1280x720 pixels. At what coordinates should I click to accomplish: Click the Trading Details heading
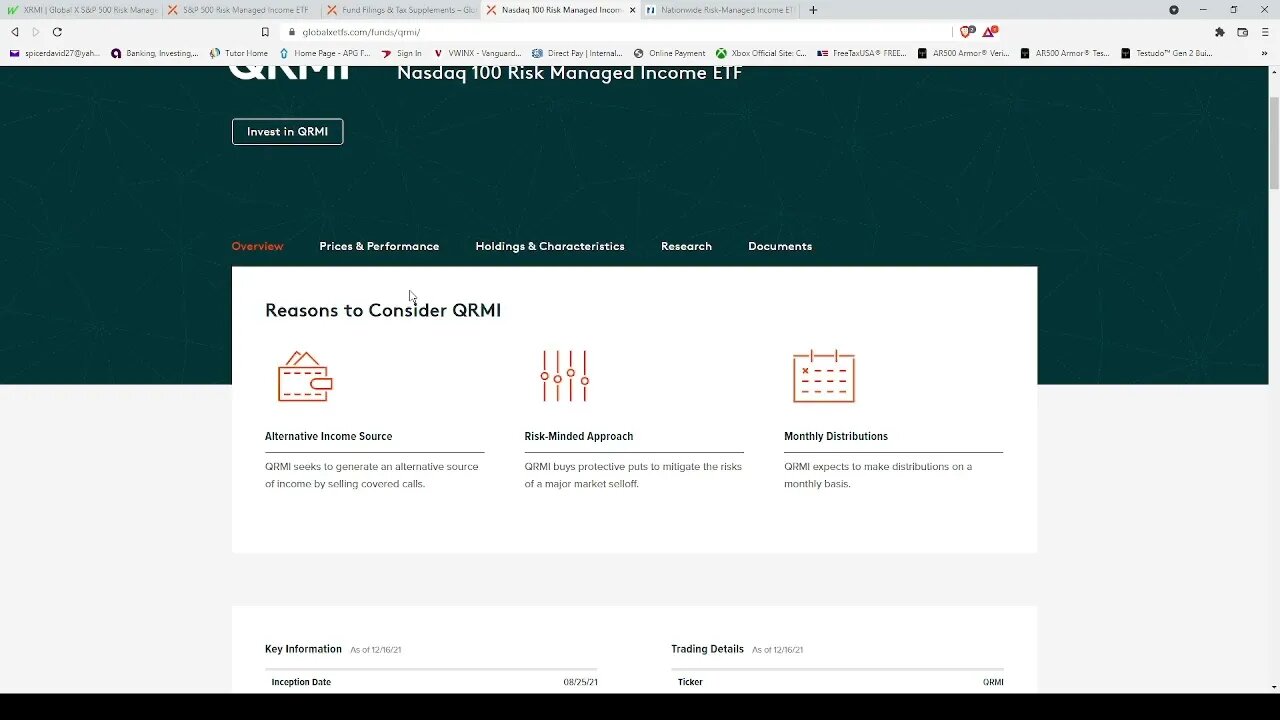coord(707,649)
